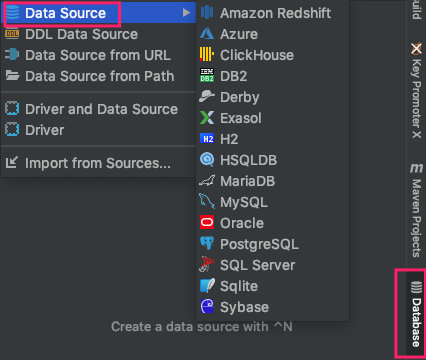
Task: Choose MySQL from submenu
Action: pyautogui.click(x=273, y=202)
